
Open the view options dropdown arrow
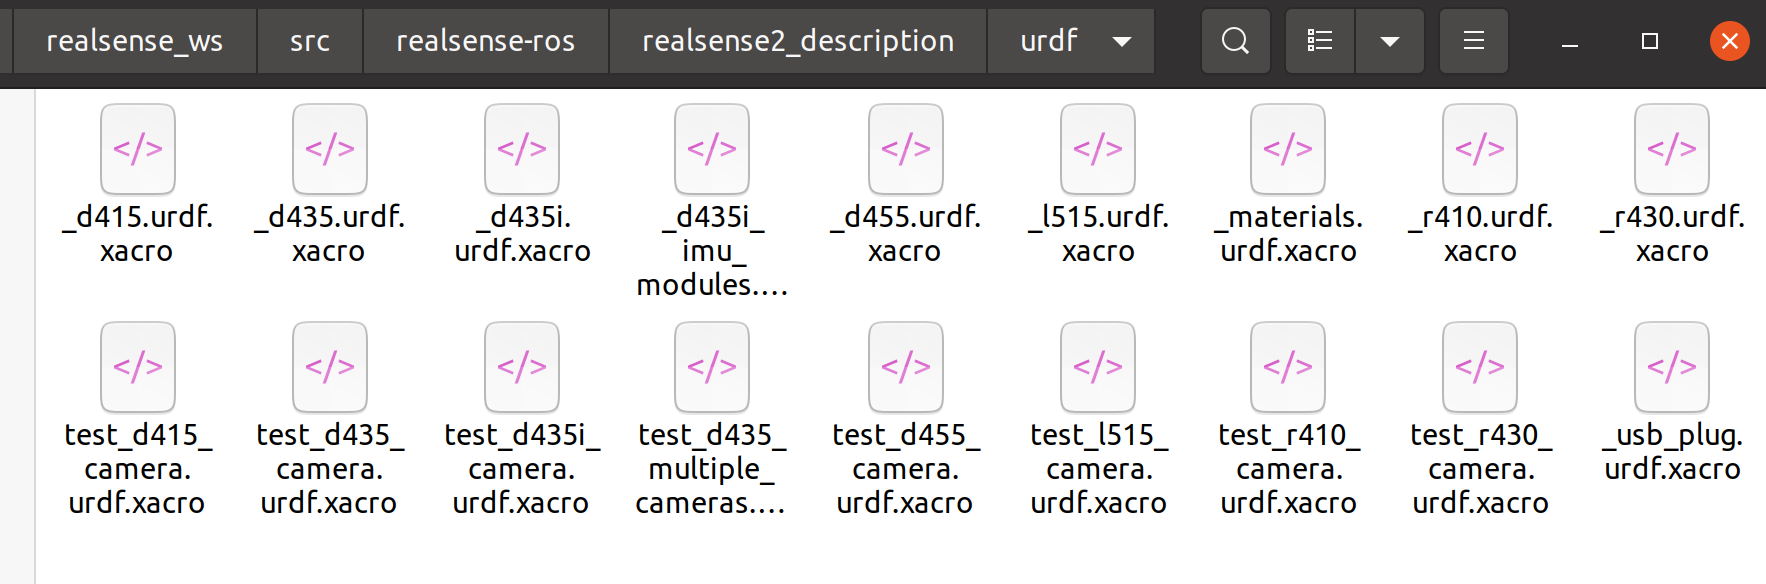point(1389,41)
